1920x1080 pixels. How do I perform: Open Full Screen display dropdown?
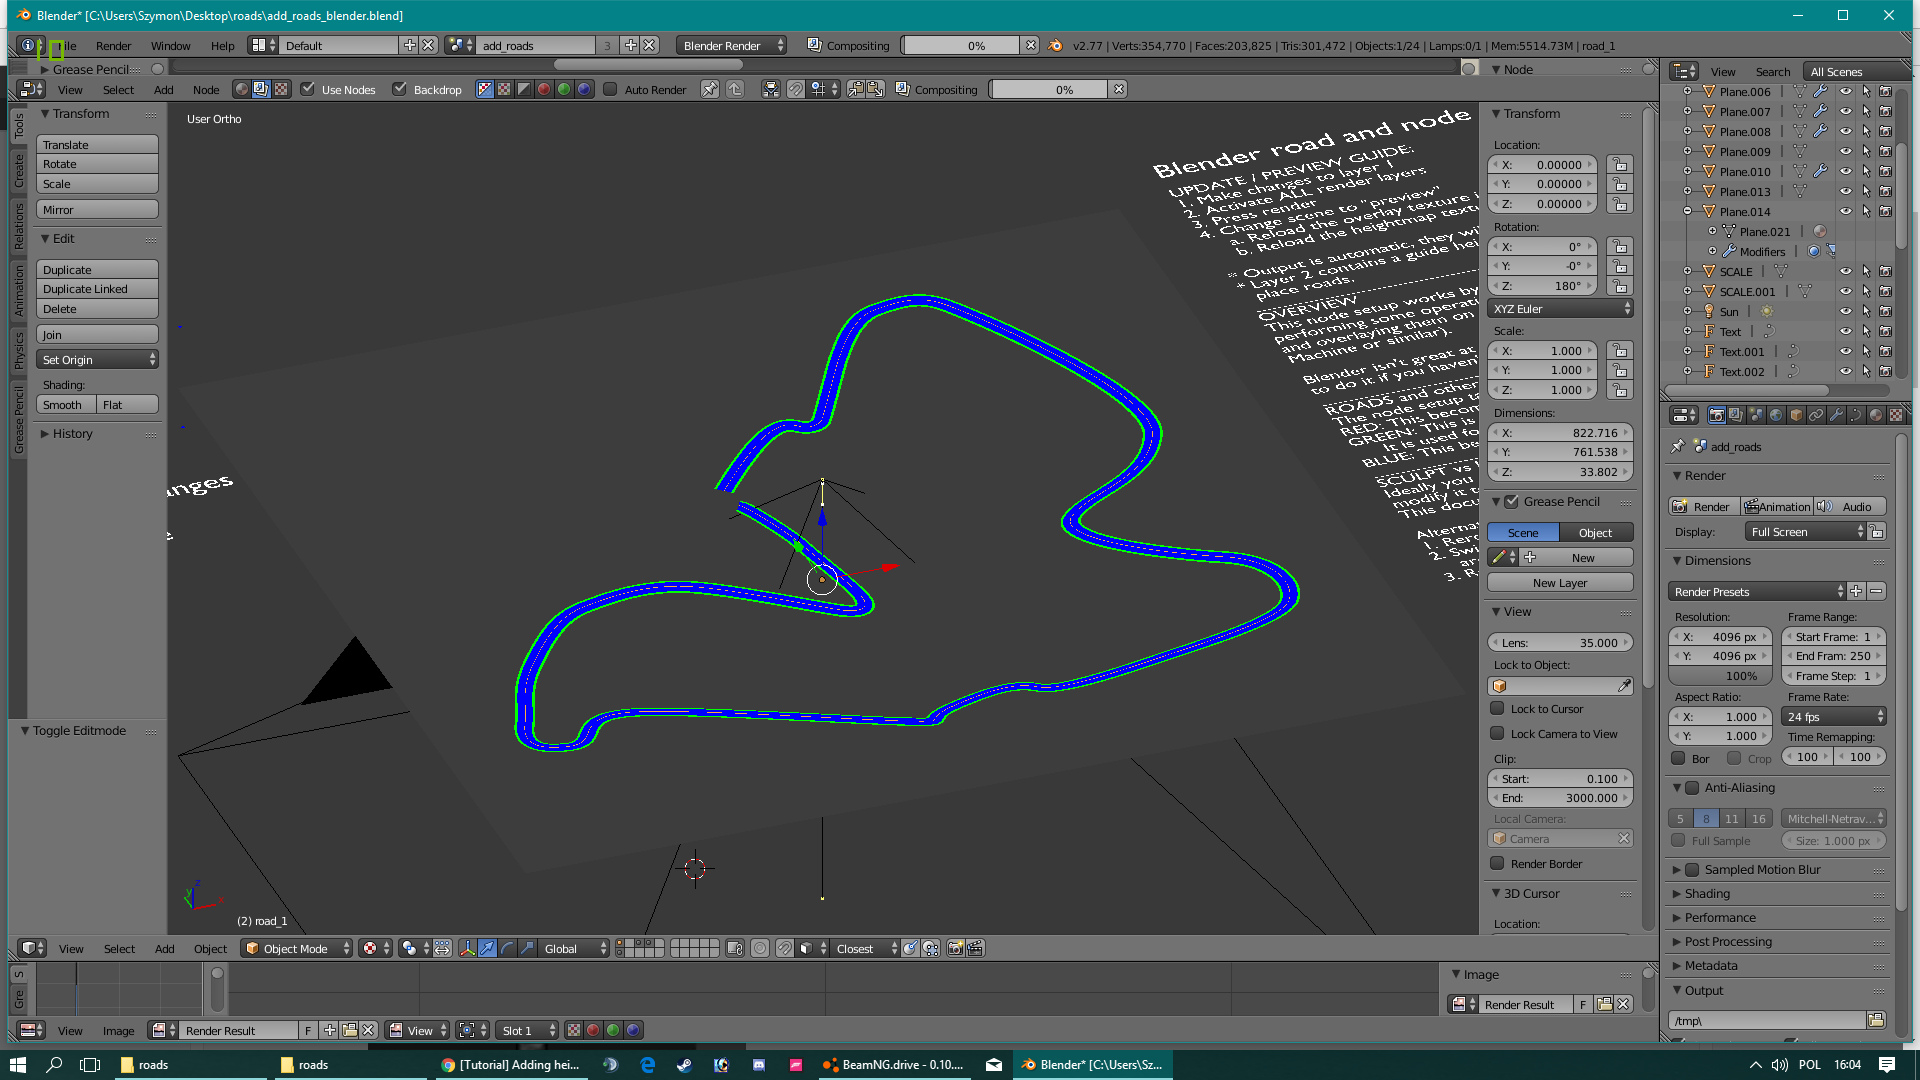click(1805, 531)
